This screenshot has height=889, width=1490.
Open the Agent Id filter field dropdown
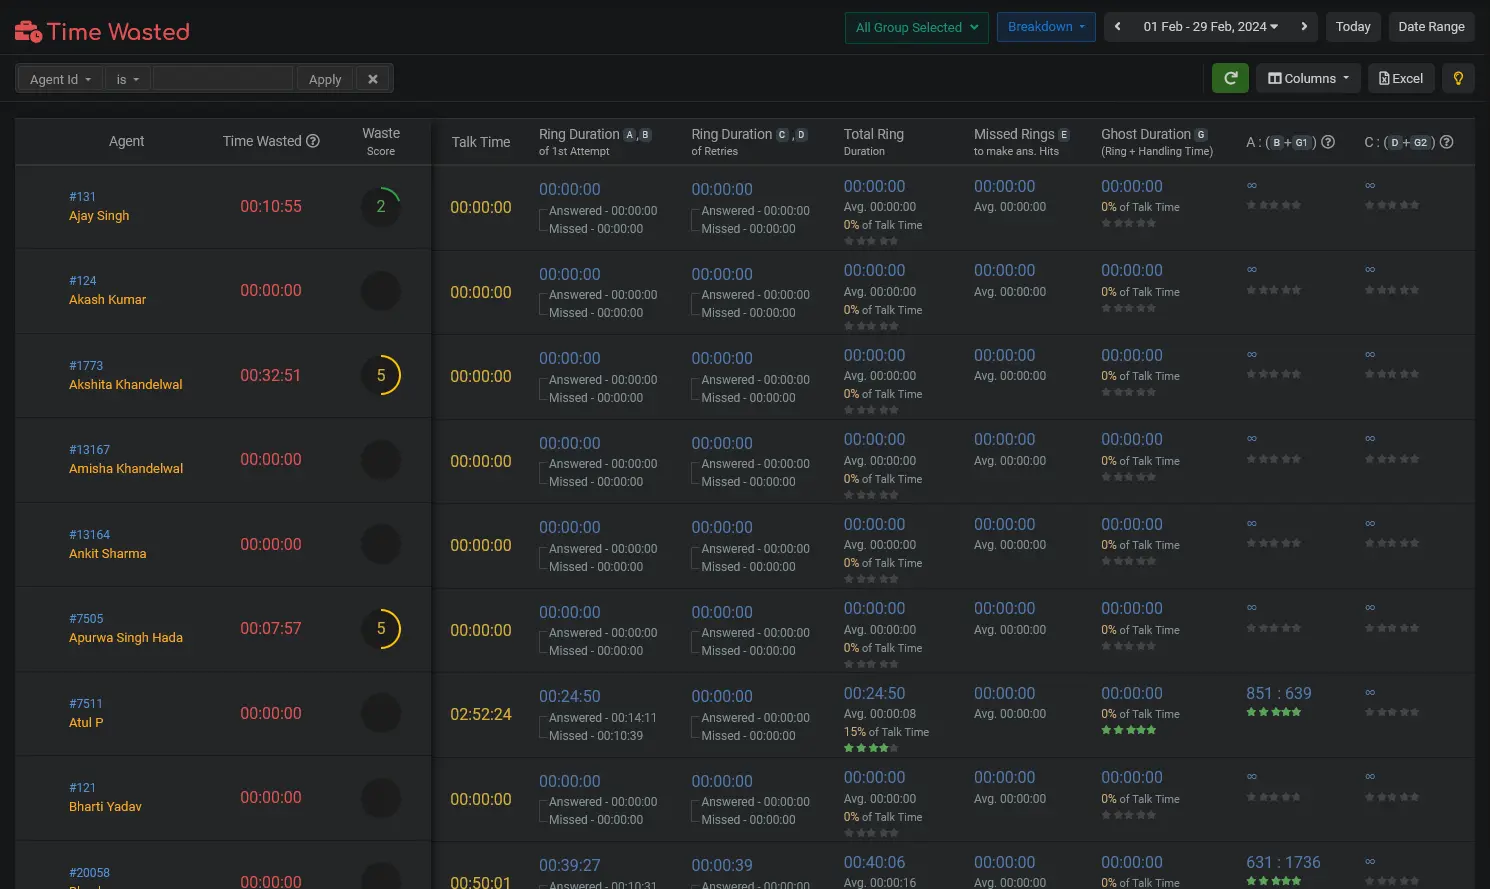point(60,79)
